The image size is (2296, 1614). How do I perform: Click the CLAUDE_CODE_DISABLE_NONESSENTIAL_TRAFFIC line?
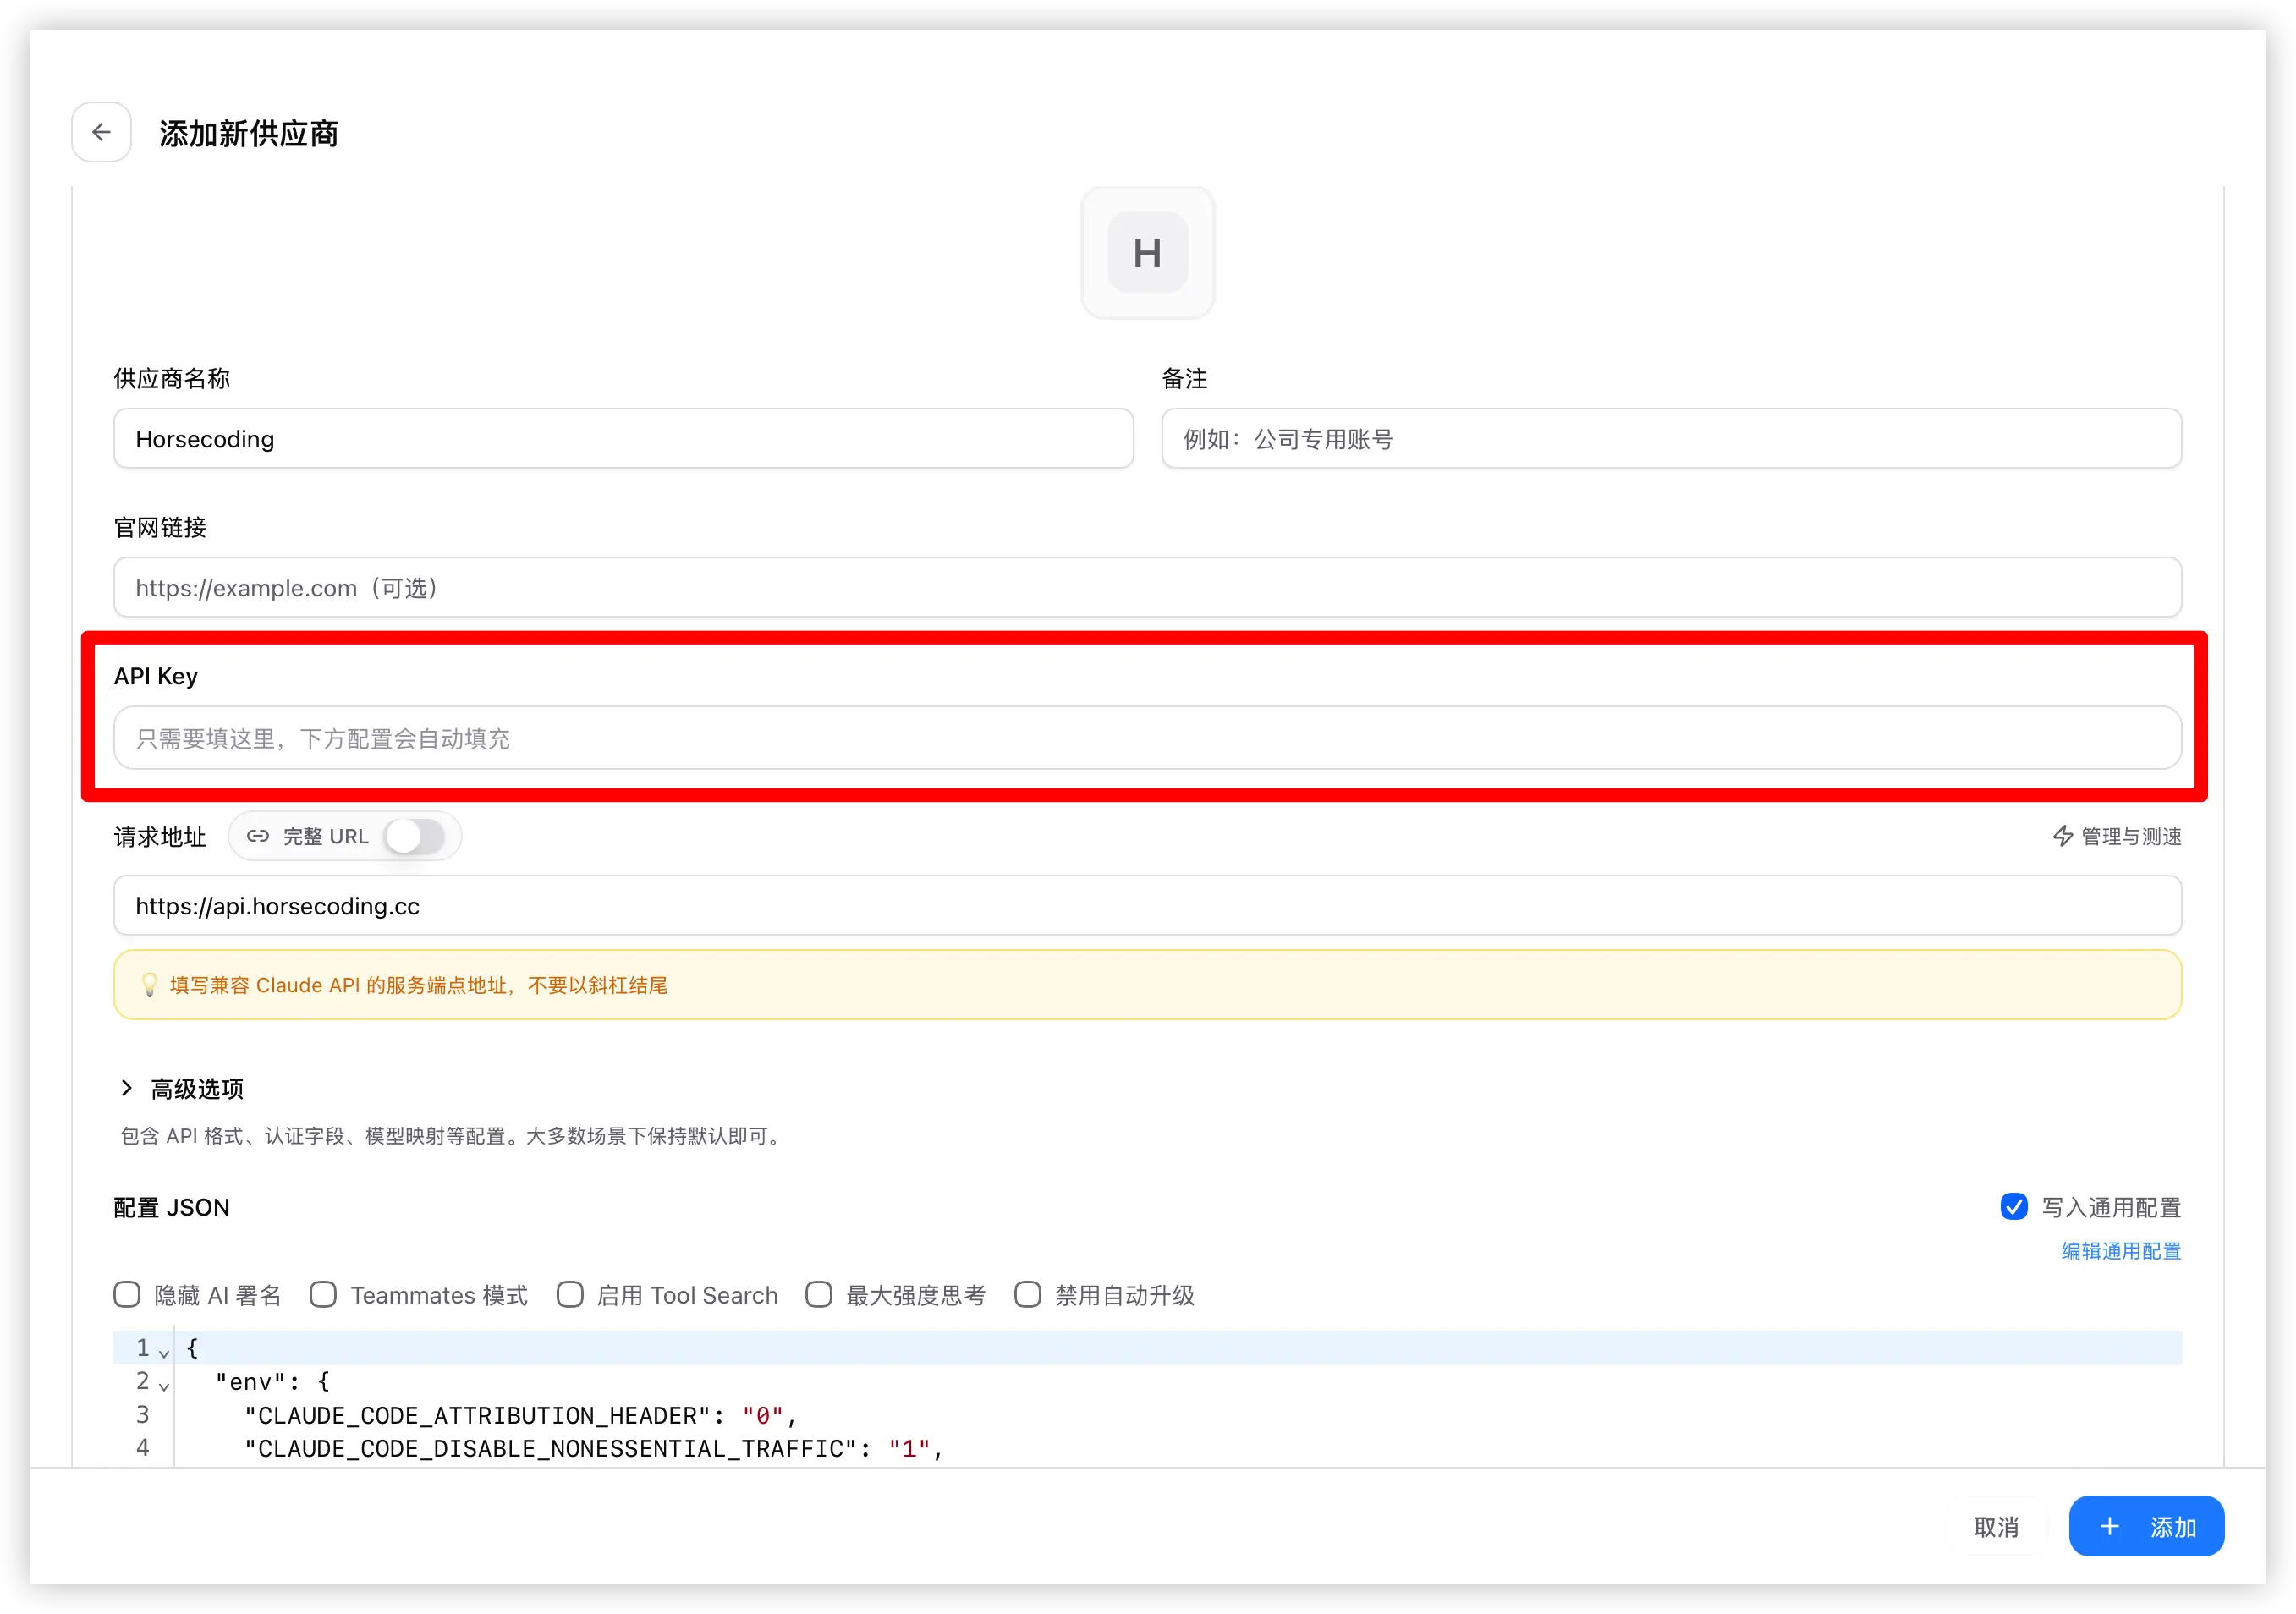tap(594, 1449)
